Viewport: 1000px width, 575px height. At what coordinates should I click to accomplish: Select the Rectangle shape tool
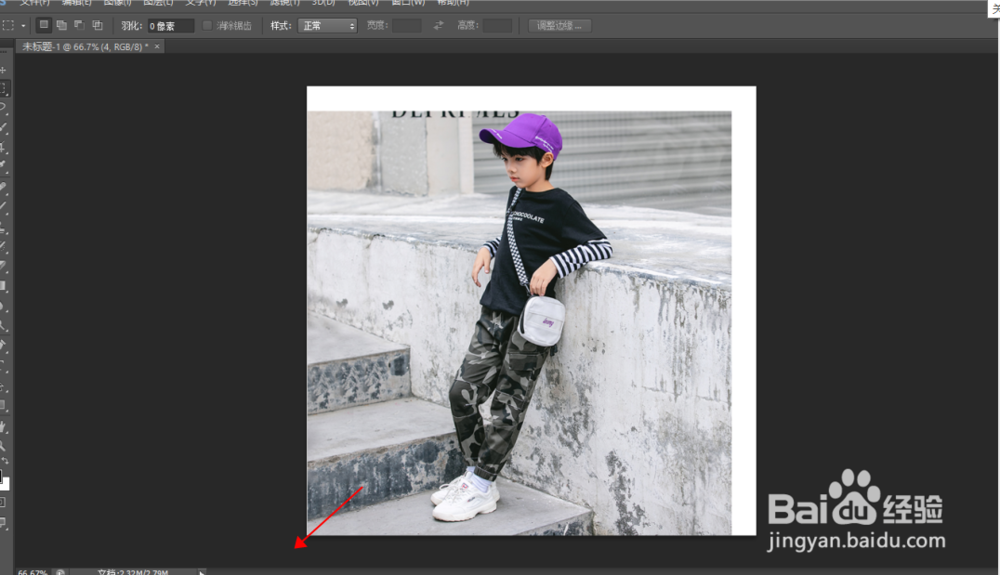[3, 405]
